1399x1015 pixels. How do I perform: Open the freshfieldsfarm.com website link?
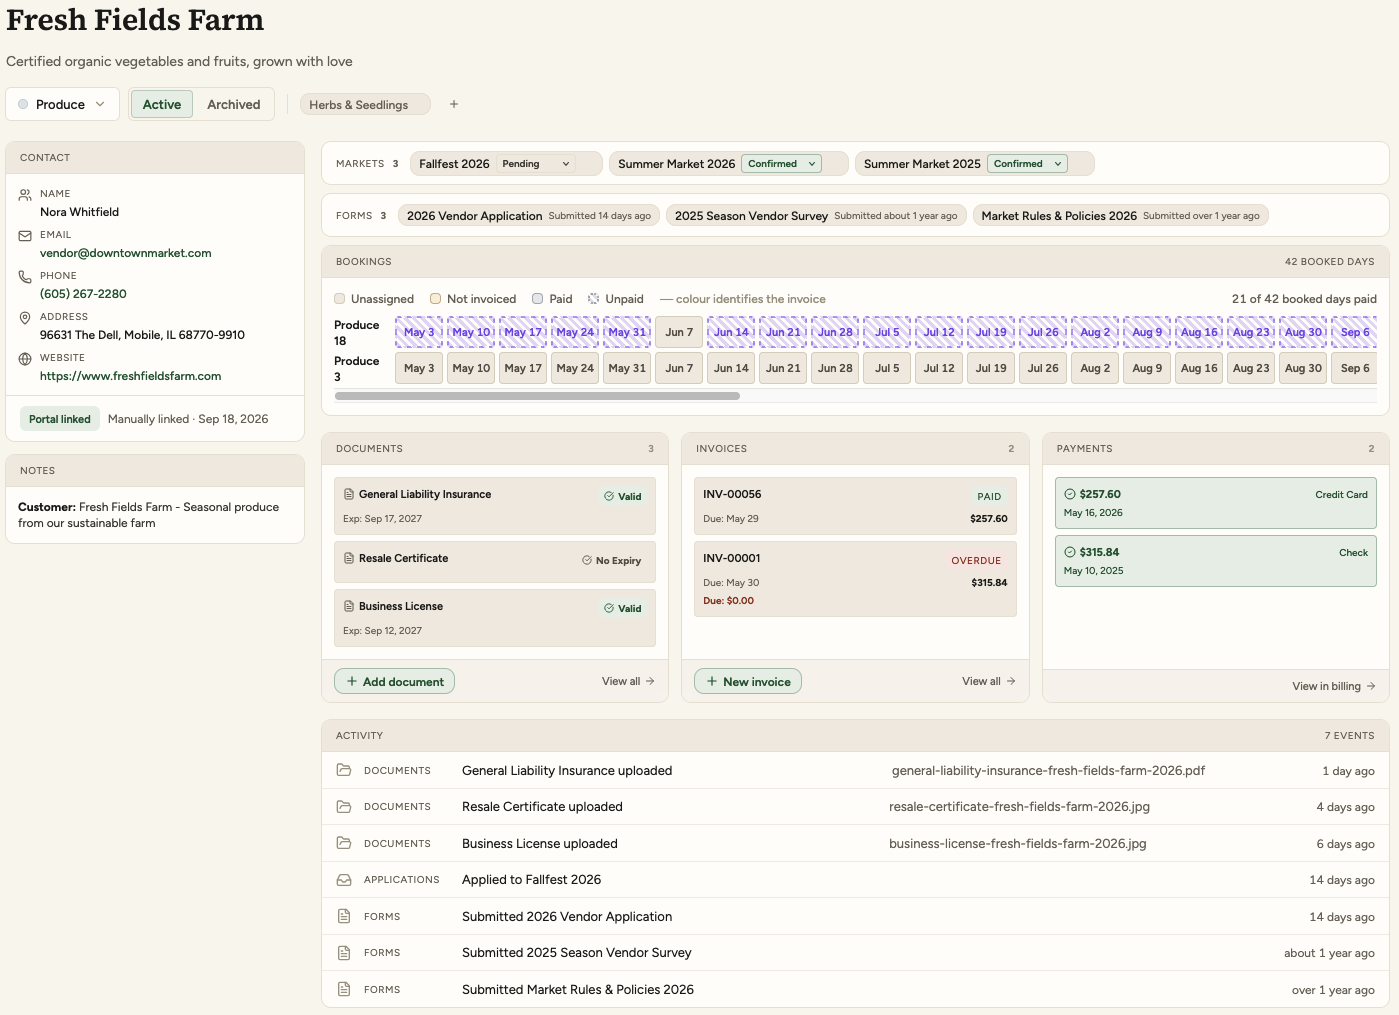point(130,376)
